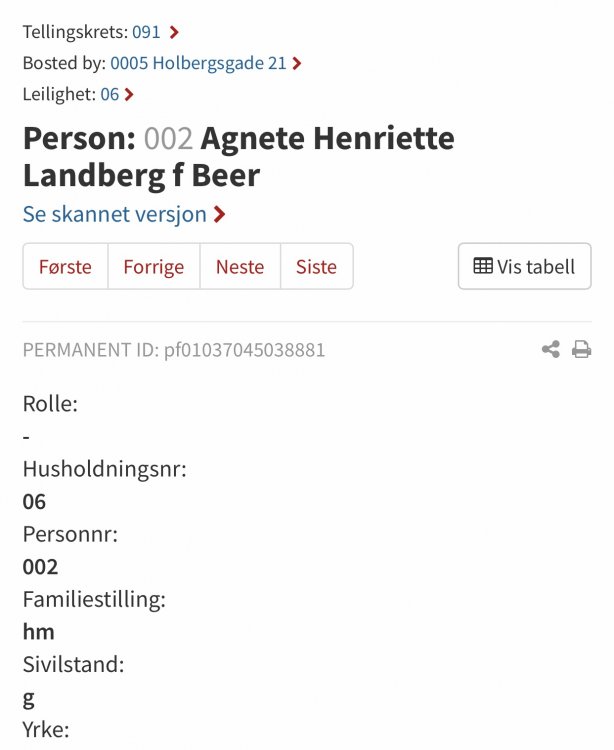Click the share icon
The width and height of the screenshot is (614, 750).
click(x=550, y=349)
